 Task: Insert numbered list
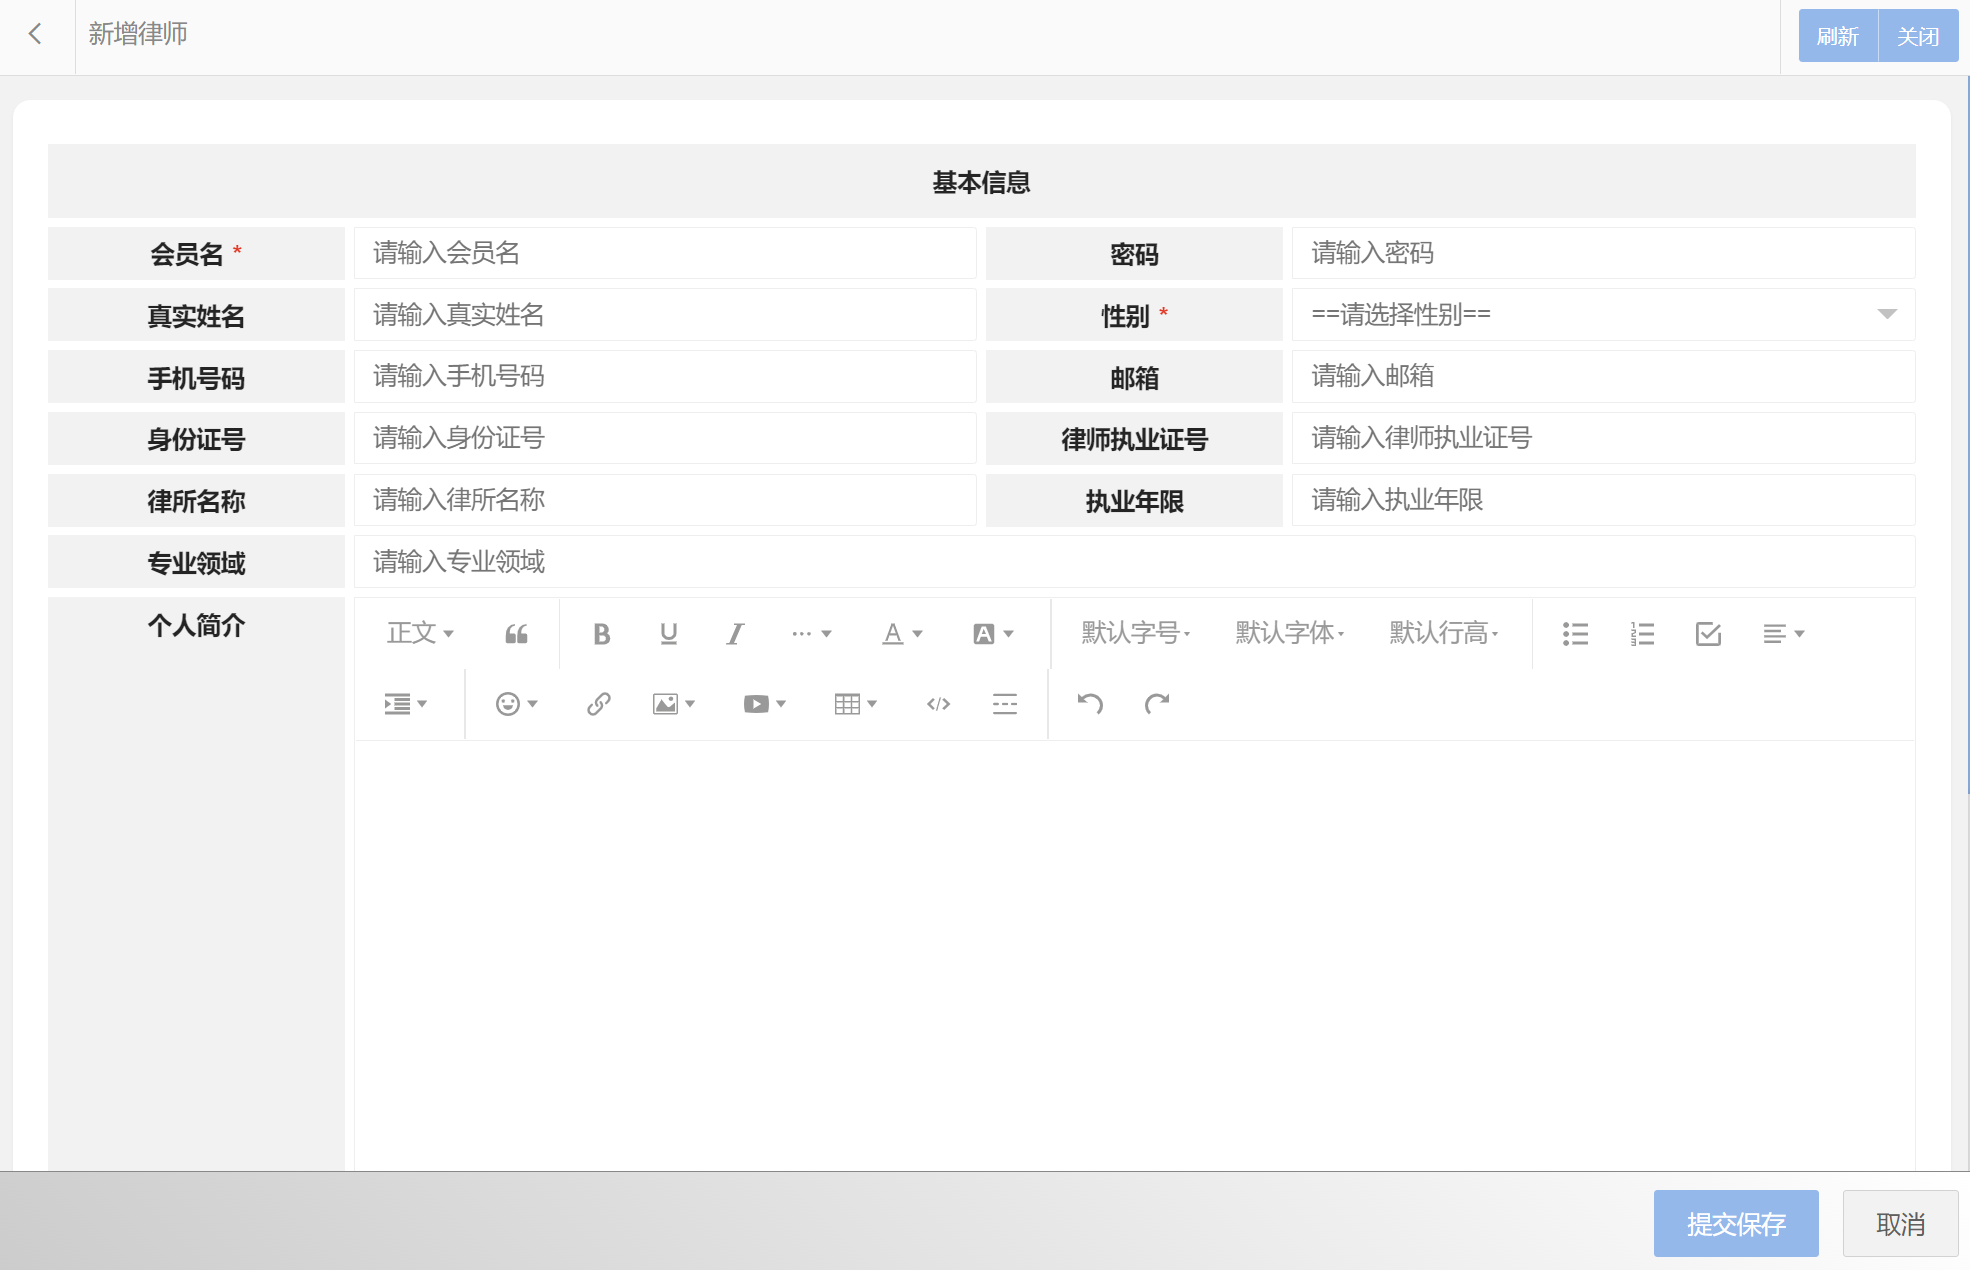point(1642,634)
